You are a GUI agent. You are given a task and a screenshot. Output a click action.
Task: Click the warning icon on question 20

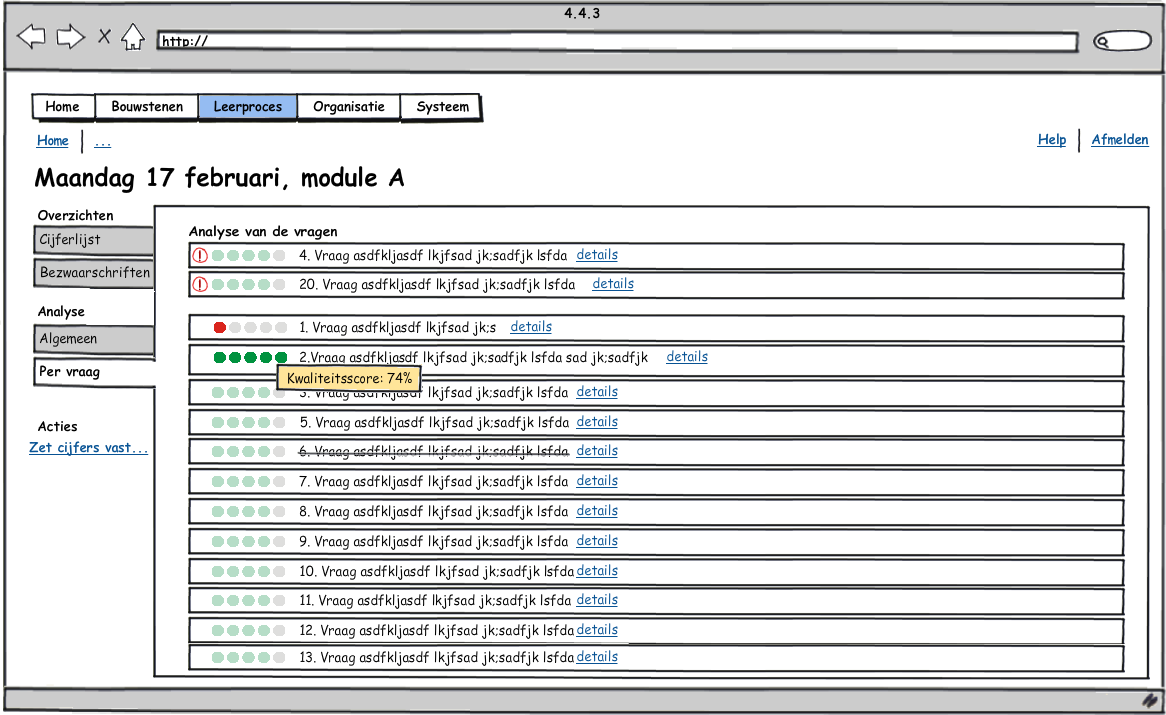tap(199, 285)
